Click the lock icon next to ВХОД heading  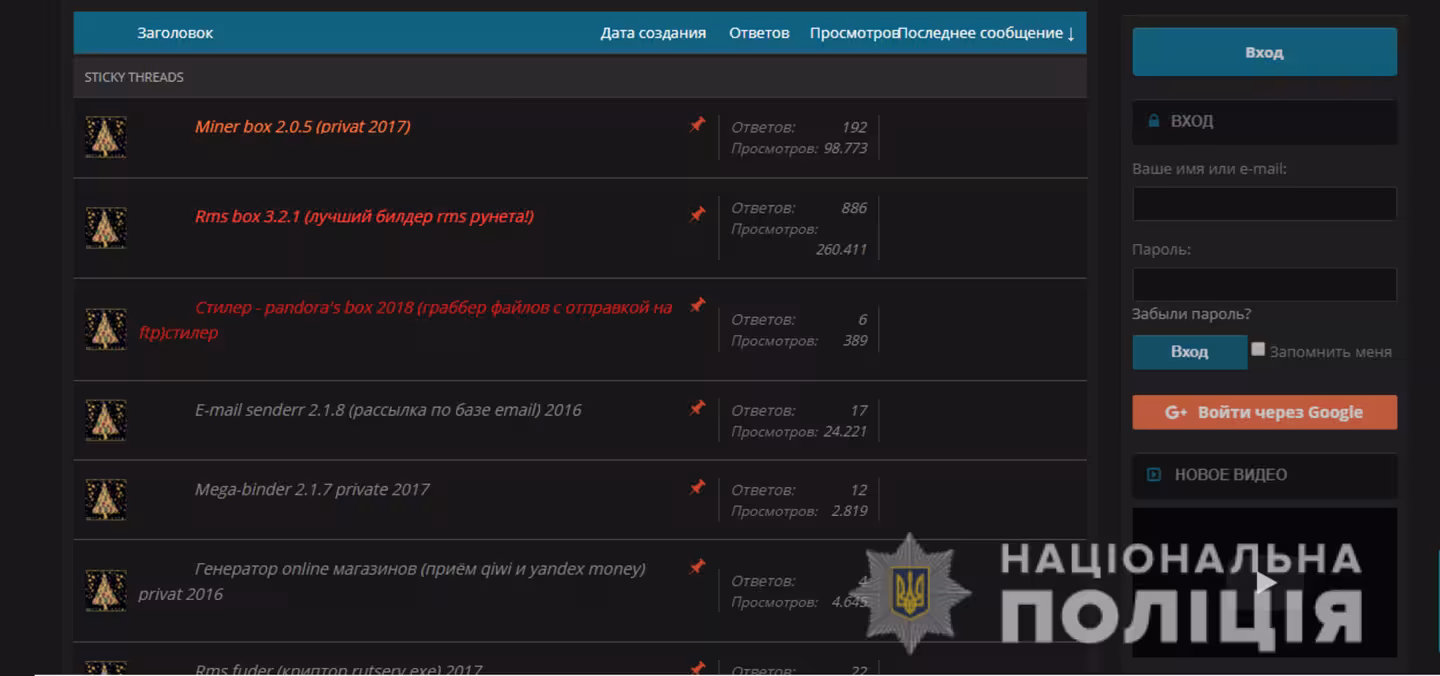pos(1153,121)
